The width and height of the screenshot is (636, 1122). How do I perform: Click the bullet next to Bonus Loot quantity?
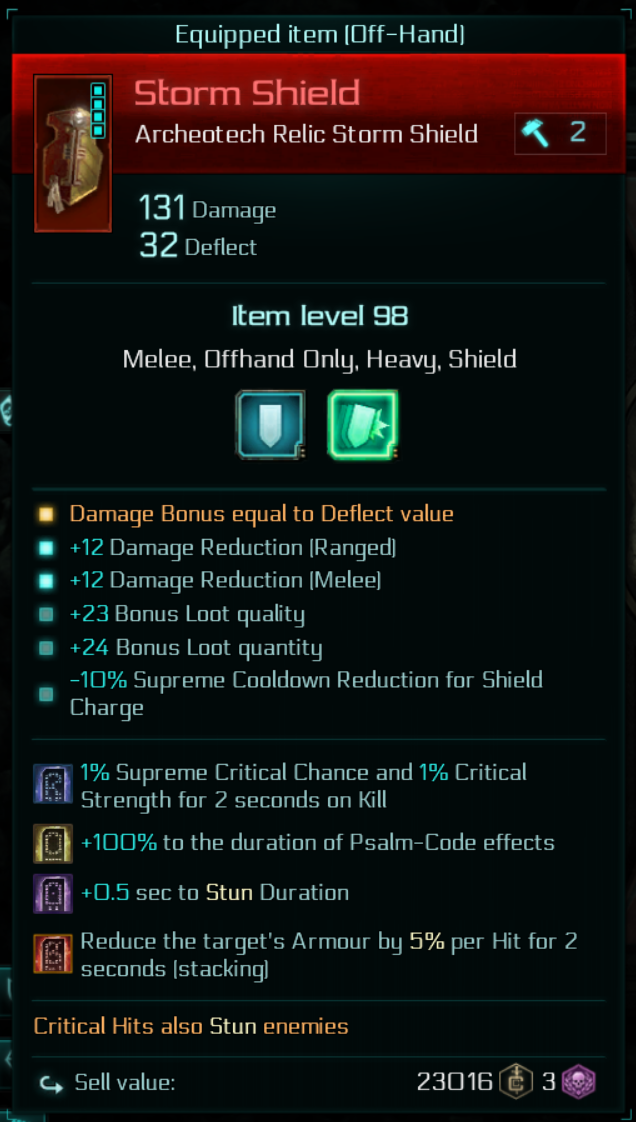[46, 648]
